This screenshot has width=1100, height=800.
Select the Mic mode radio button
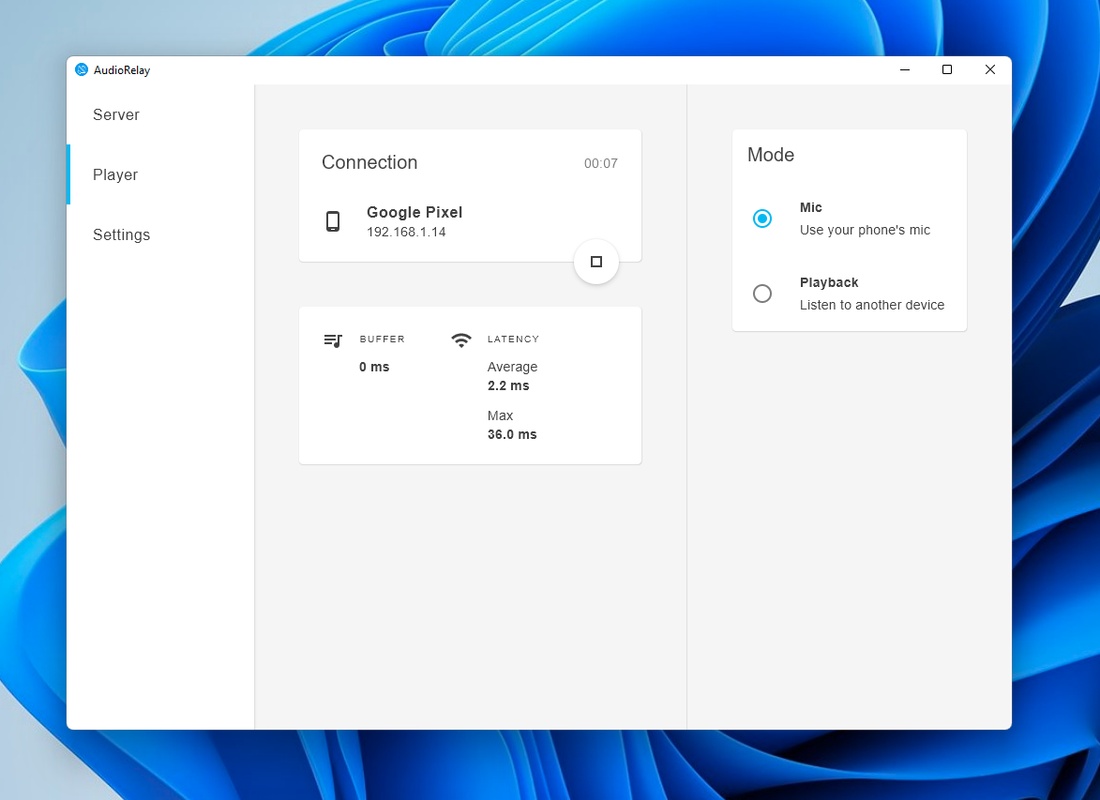(x=762, y=218)
